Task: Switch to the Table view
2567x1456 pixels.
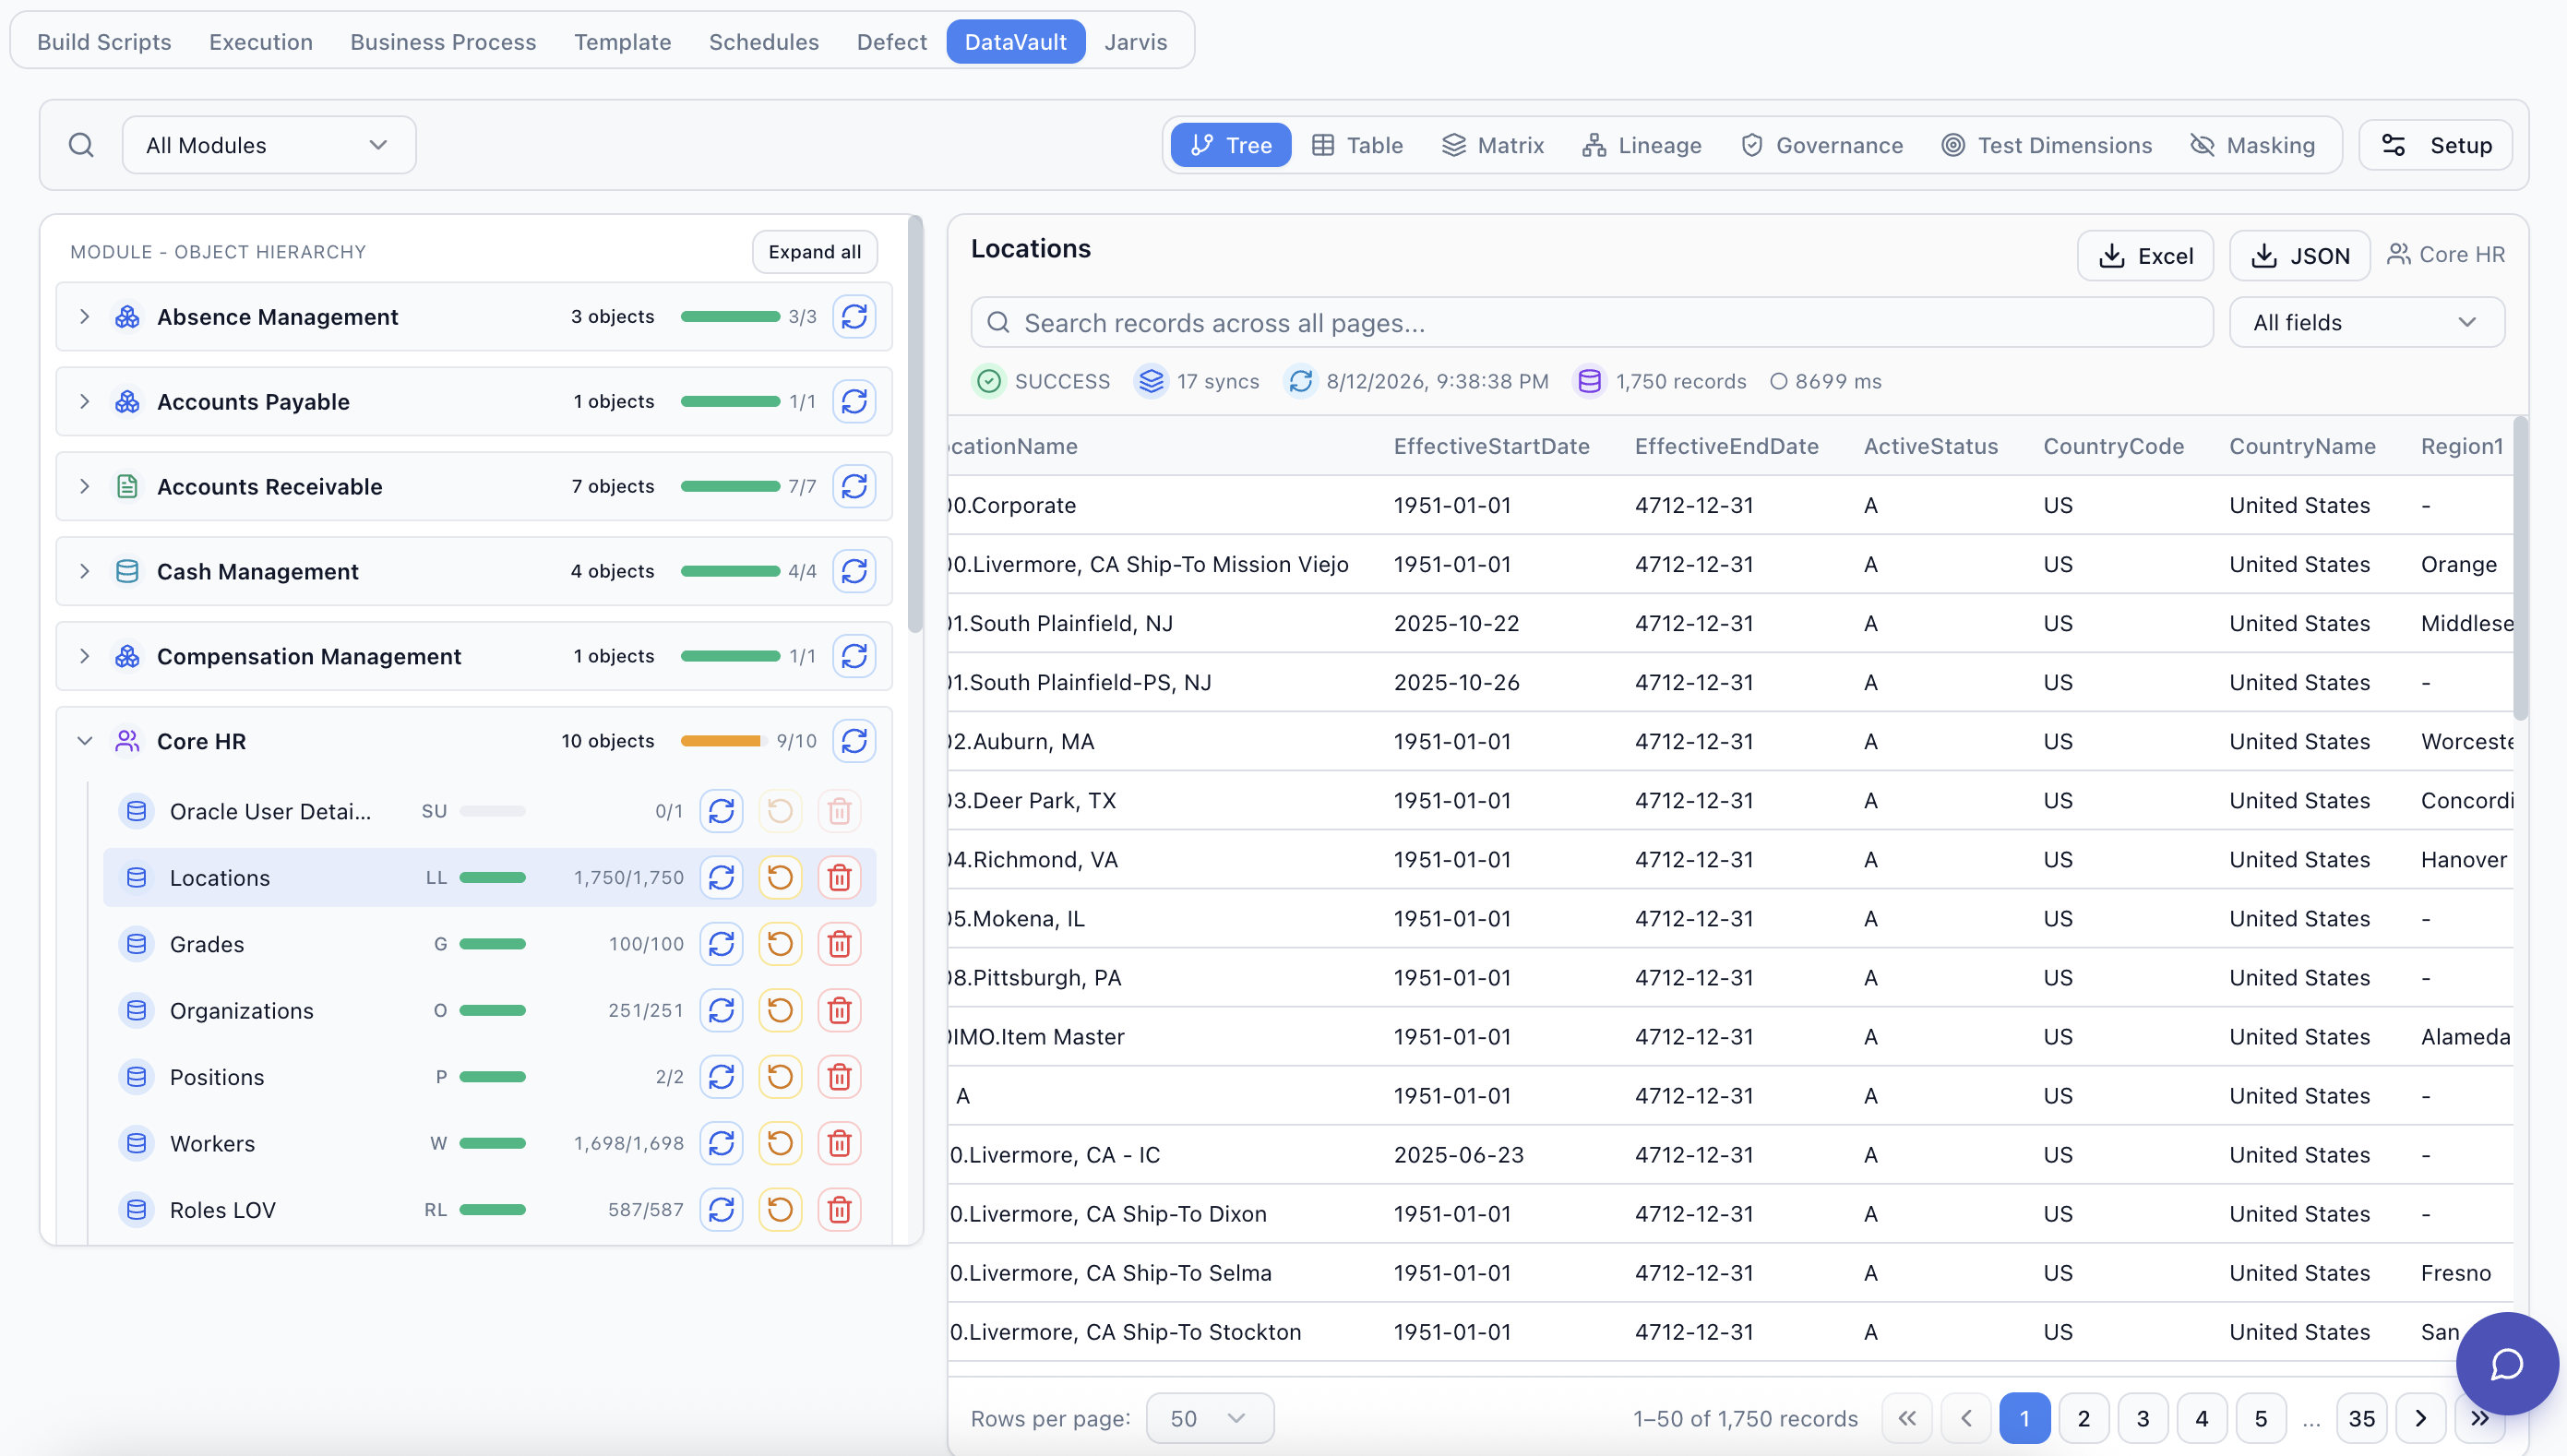Action: 1357,145
